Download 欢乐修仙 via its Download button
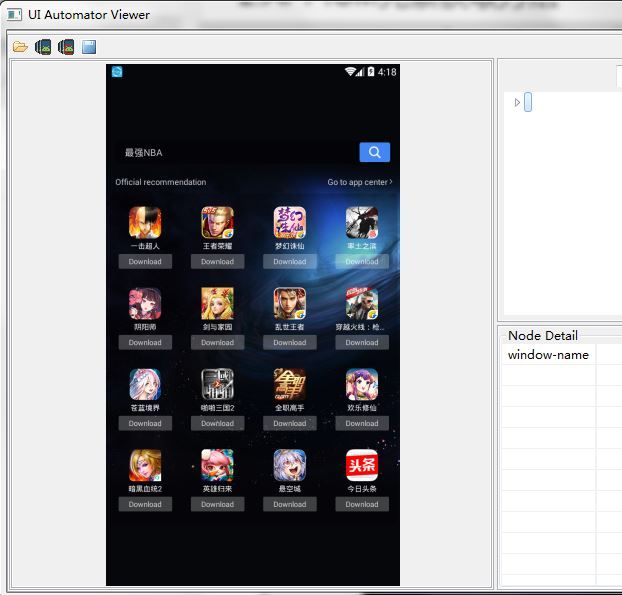Image resolution: width=622 pixels, height=595 pixels. pyautogui.click(x=362, y=424)
